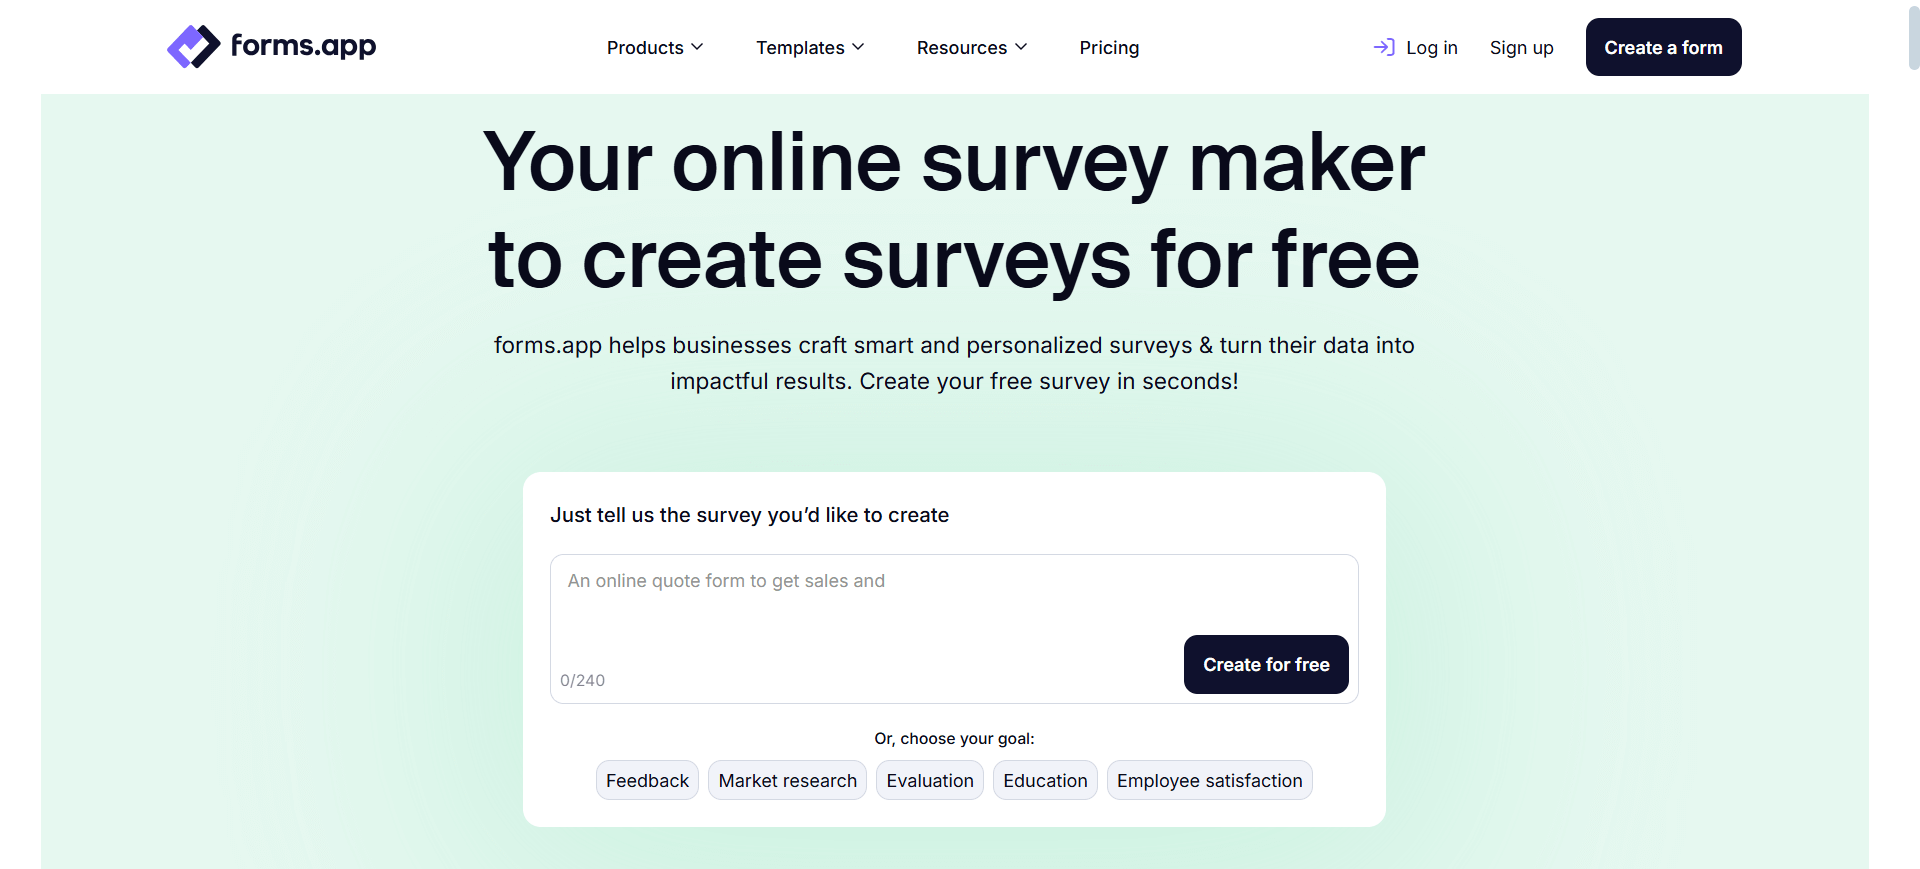1920x869 pixels.
Task: Select the Employee satisfaction goal
Action: (1209, 780)
